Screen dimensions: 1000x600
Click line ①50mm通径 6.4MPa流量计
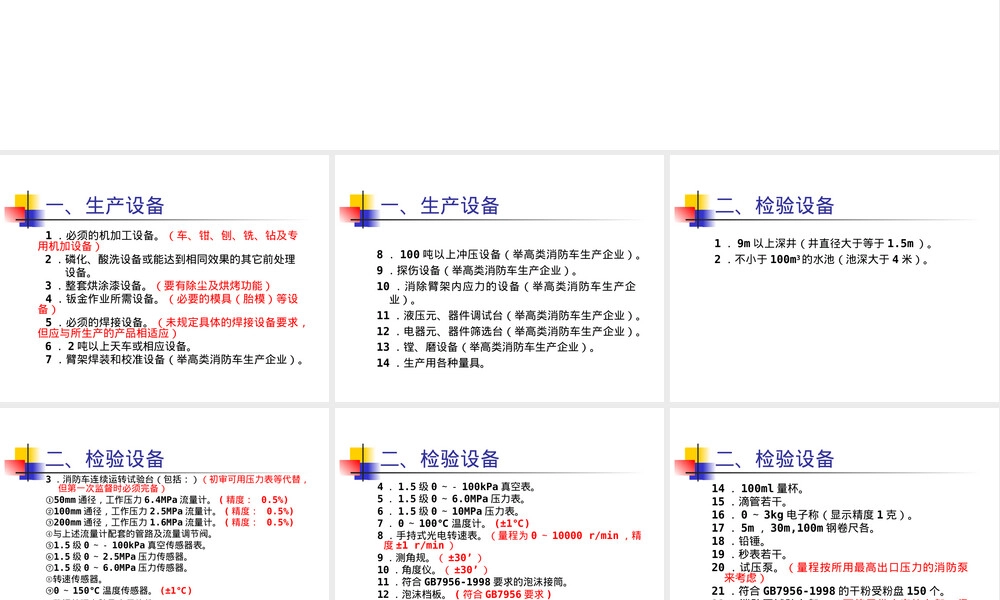point(167,500)
